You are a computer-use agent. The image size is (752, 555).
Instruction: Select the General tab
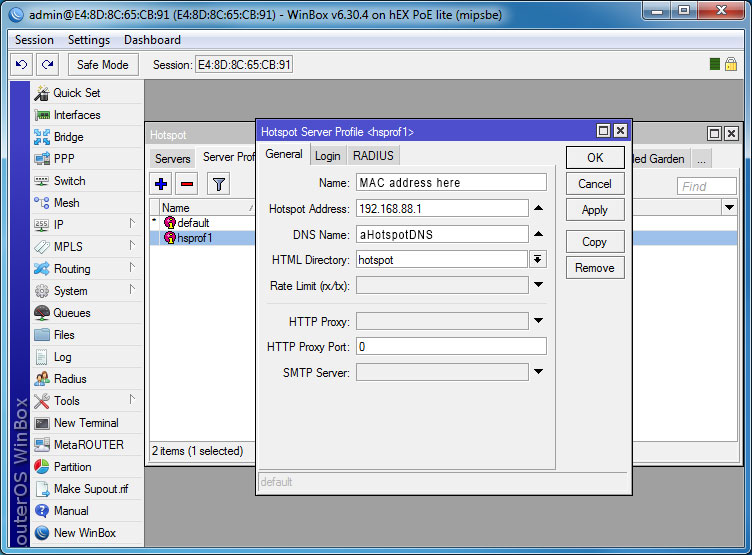point(284,154)
